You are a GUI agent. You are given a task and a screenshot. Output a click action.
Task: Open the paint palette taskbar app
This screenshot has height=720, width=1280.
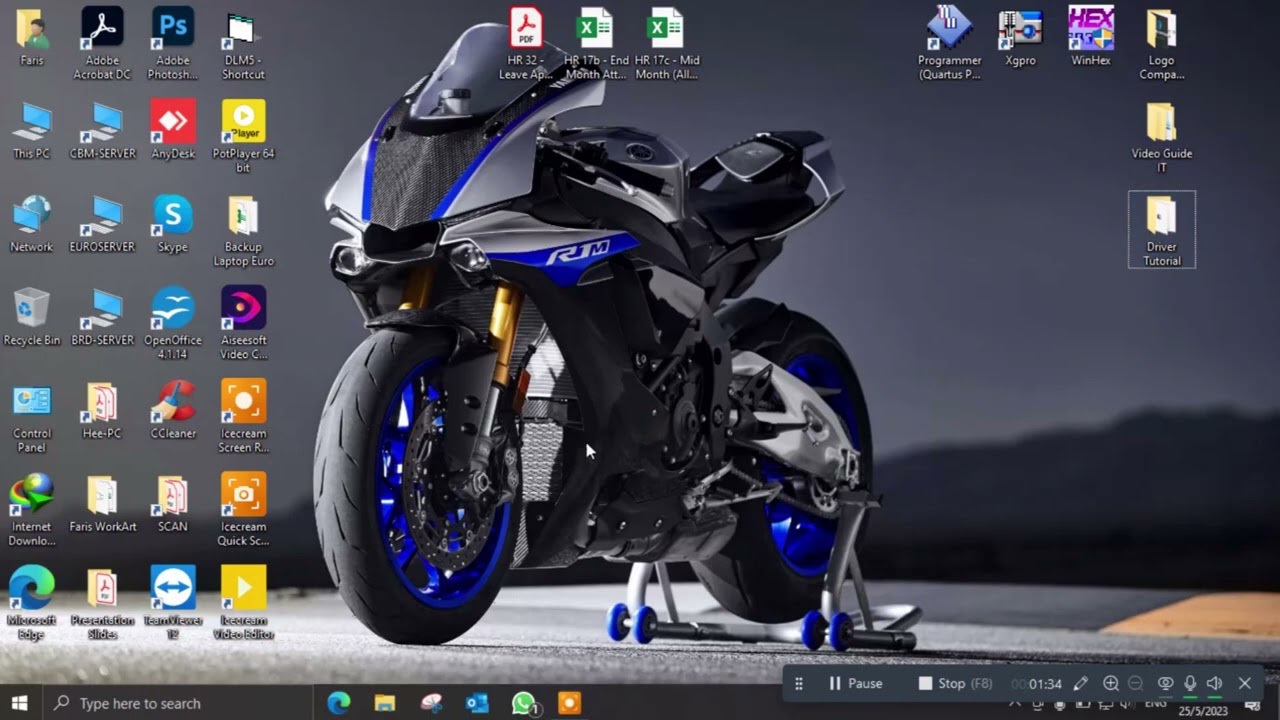coord(431,703)
